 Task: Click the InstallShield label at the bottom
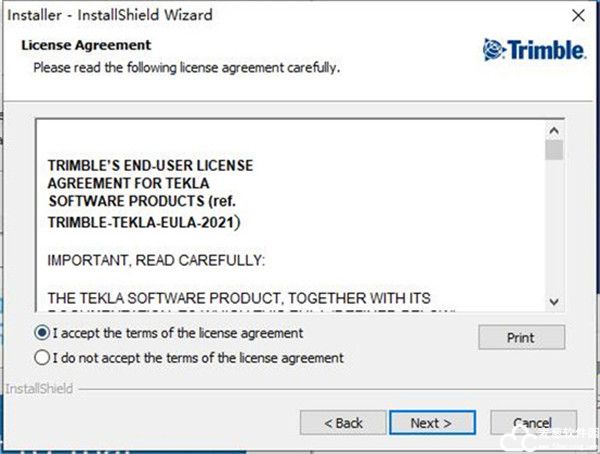(x=39, y=388)
